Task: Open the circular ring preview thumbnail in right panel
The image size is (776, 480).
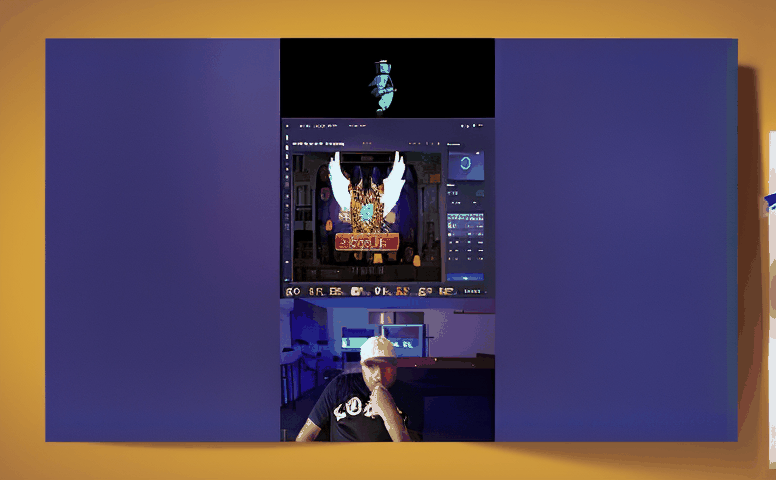Action: click(465, 165)
